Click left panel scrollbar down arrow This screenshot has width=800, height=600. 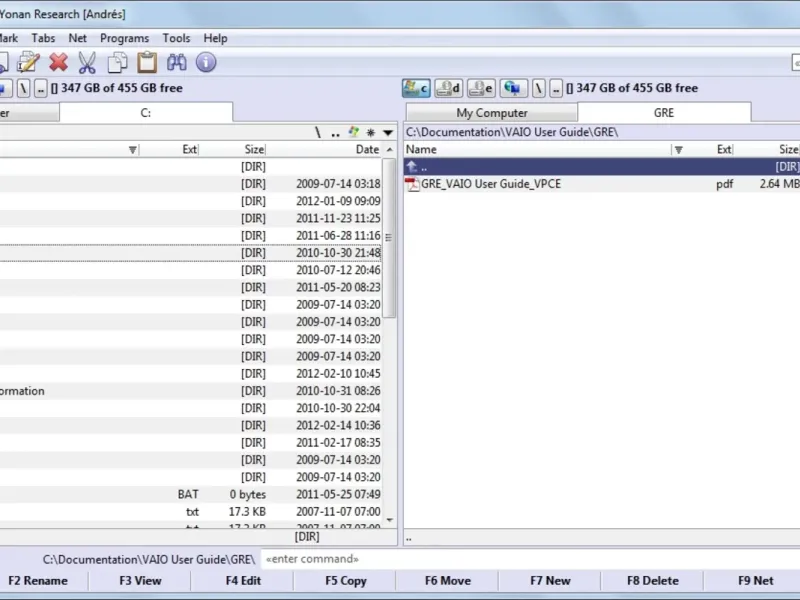coord(390,520)
